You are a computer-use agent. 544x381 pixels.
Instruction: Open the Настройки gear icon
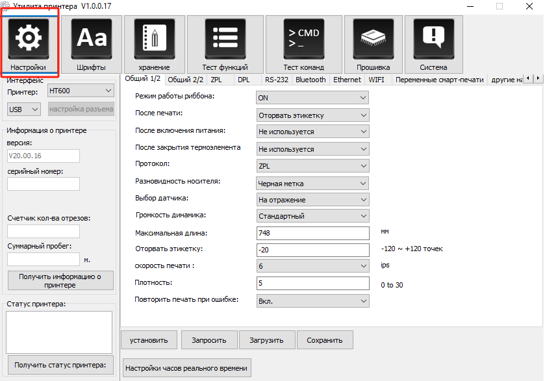coord(28,39)
